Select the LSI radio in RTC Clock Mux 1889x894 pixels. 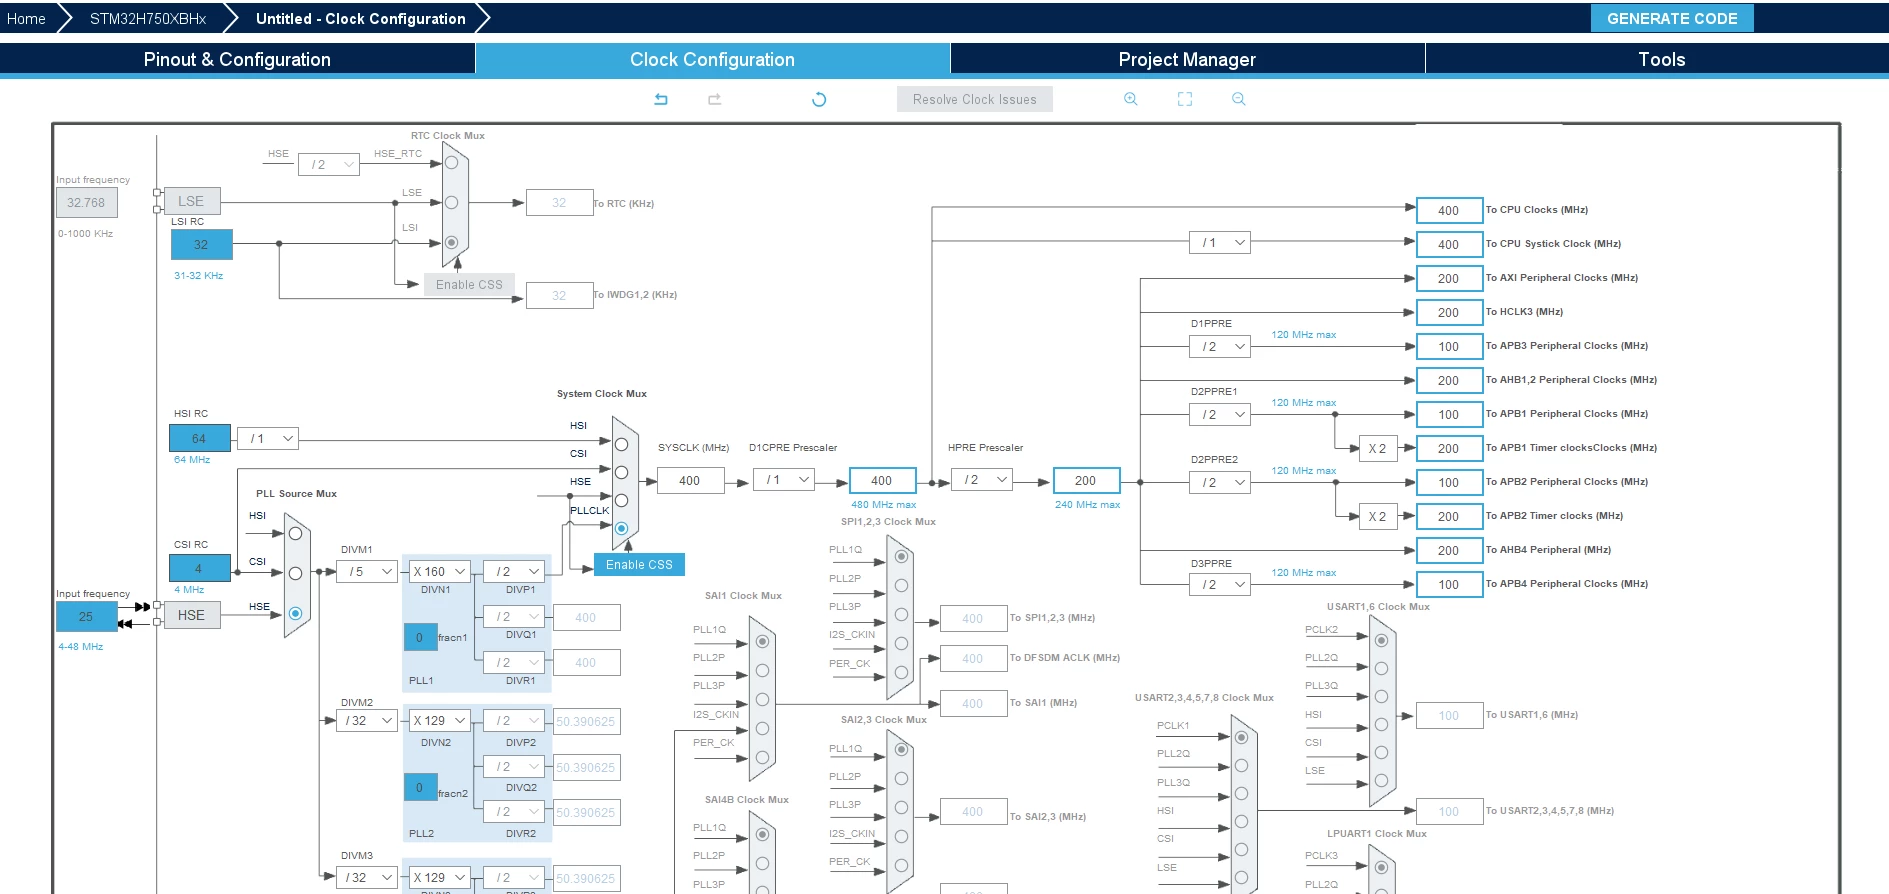click(x=451, y=242)
